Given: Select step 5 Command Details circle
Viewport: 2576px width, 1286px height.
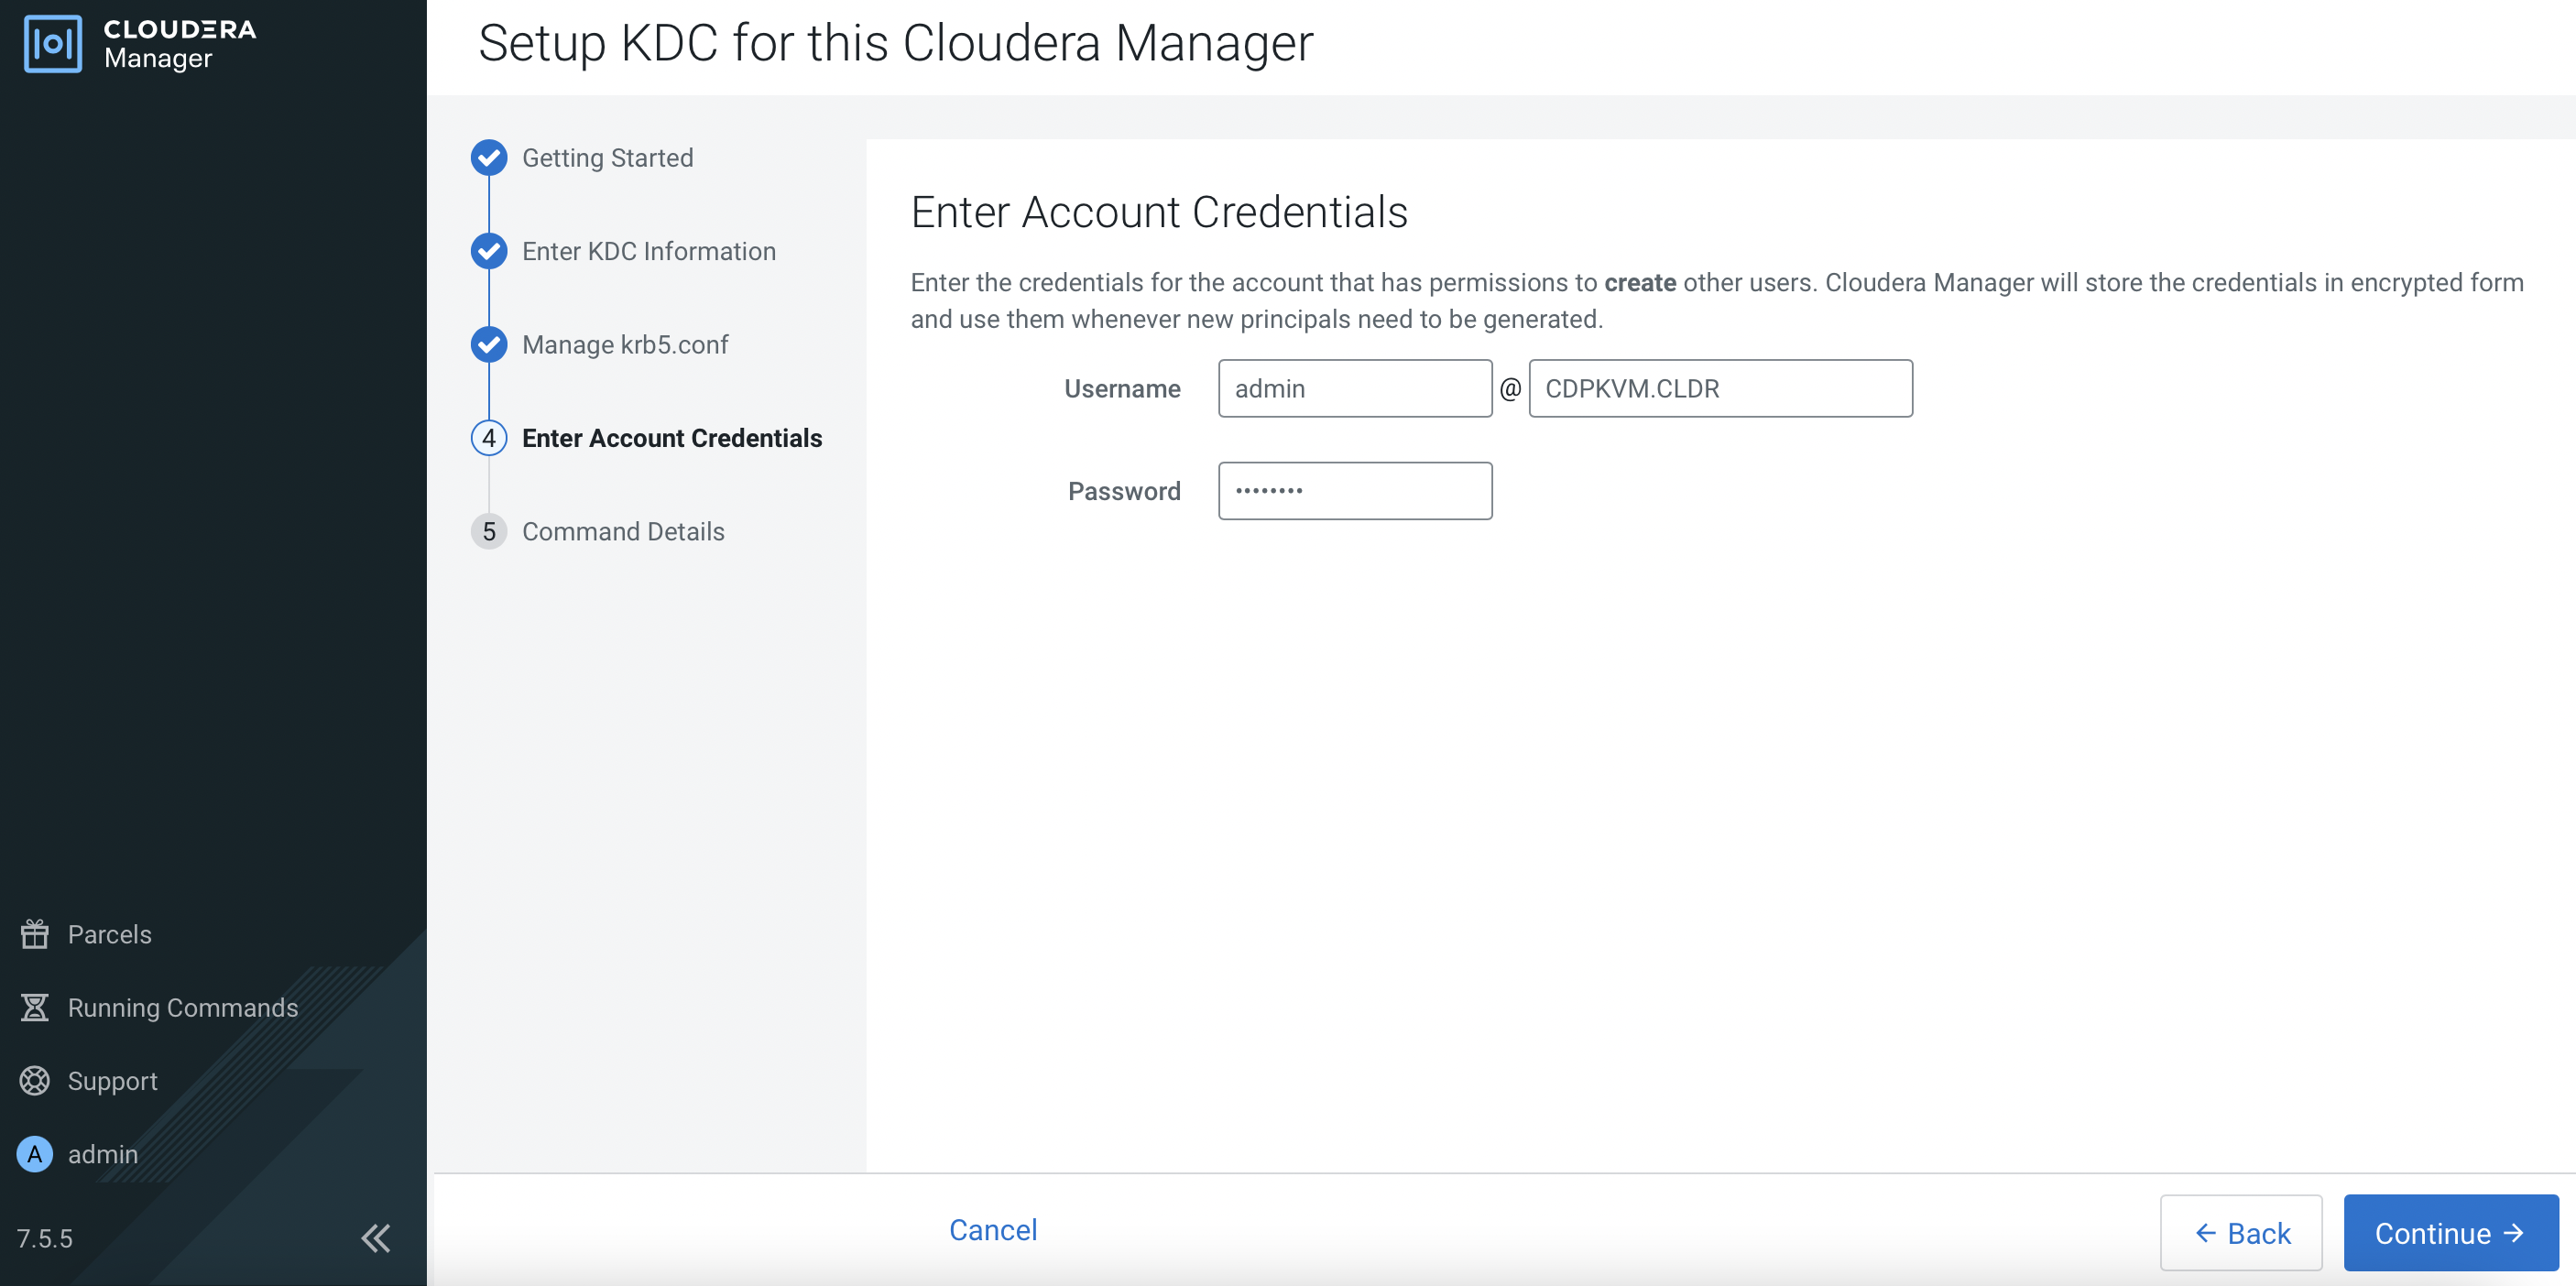Looking at the screenshot, I should tap(489, 531).
